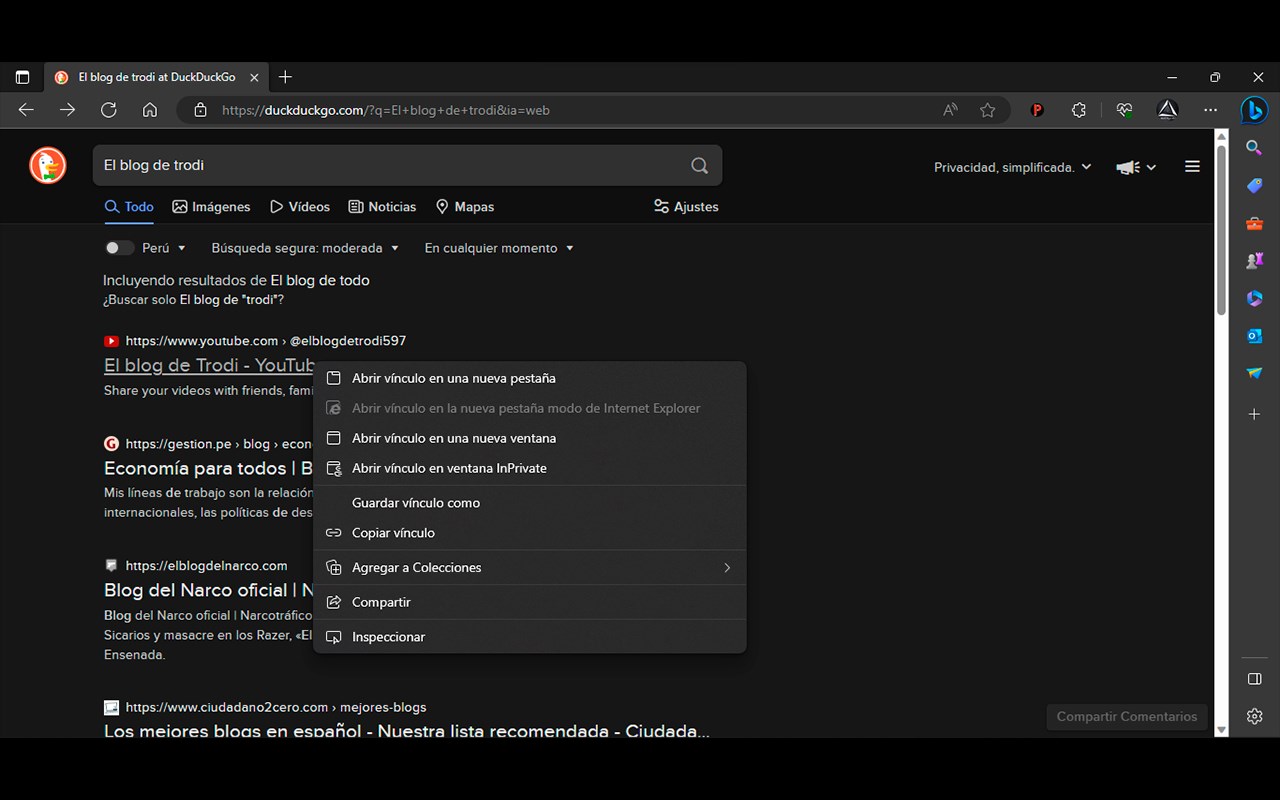Choose Abrir vínculo en una nueva pestaña

tap(530, 378)
